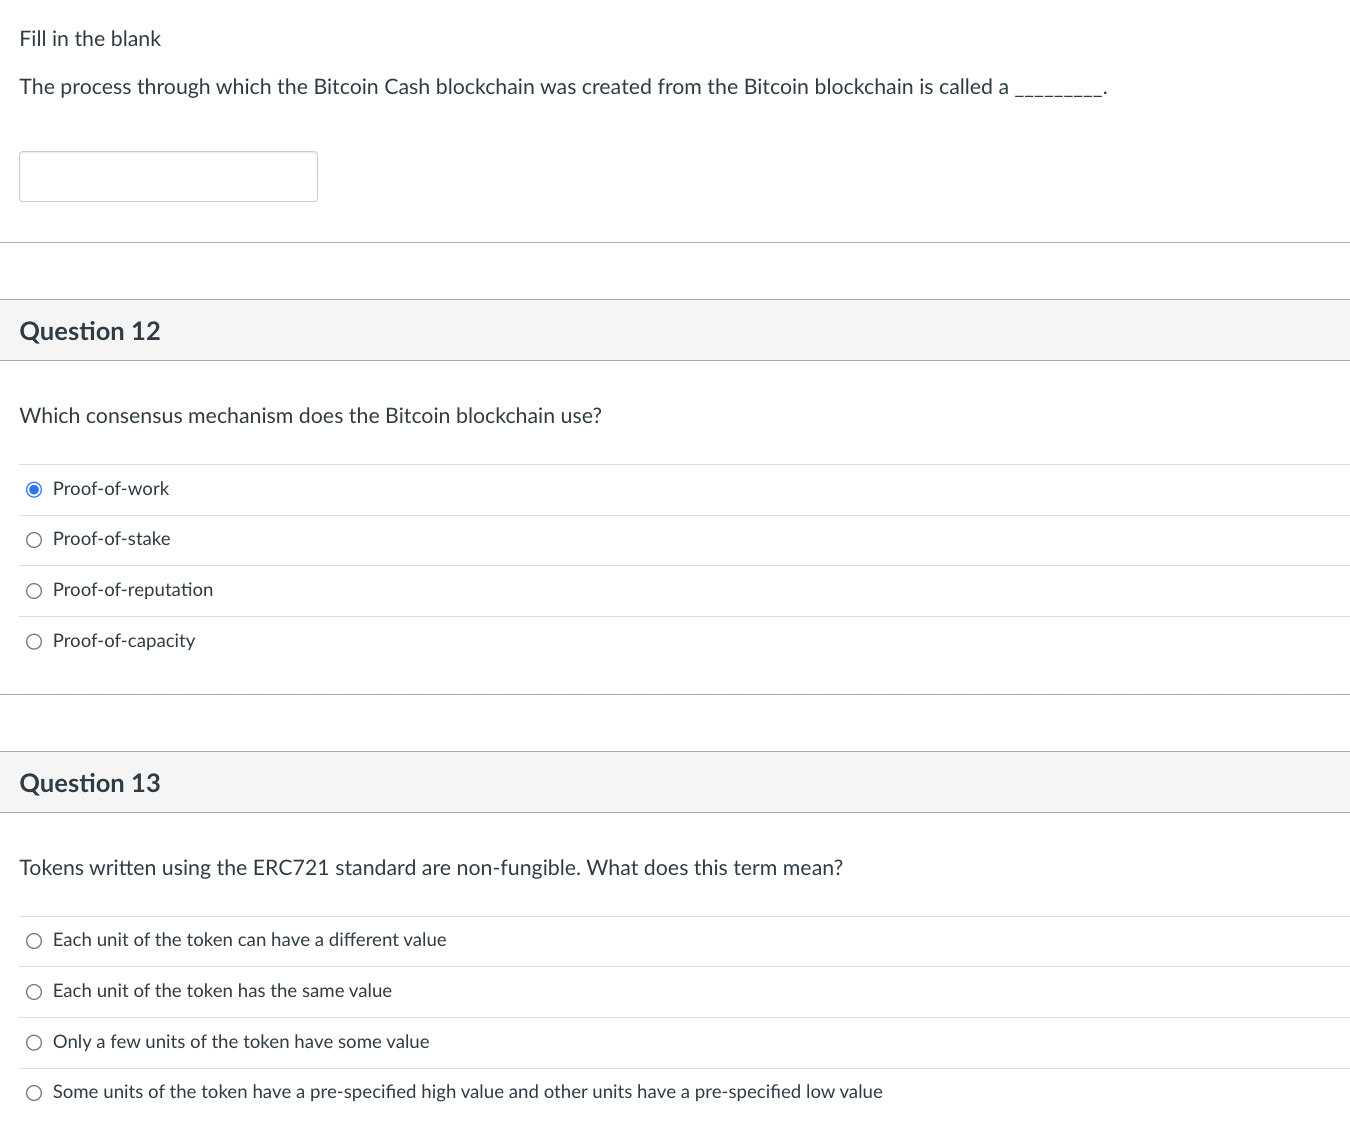This screenshot has width=1350, height=1134.
Task: Click the Question 12 header
Action: (x=90, y=330)
